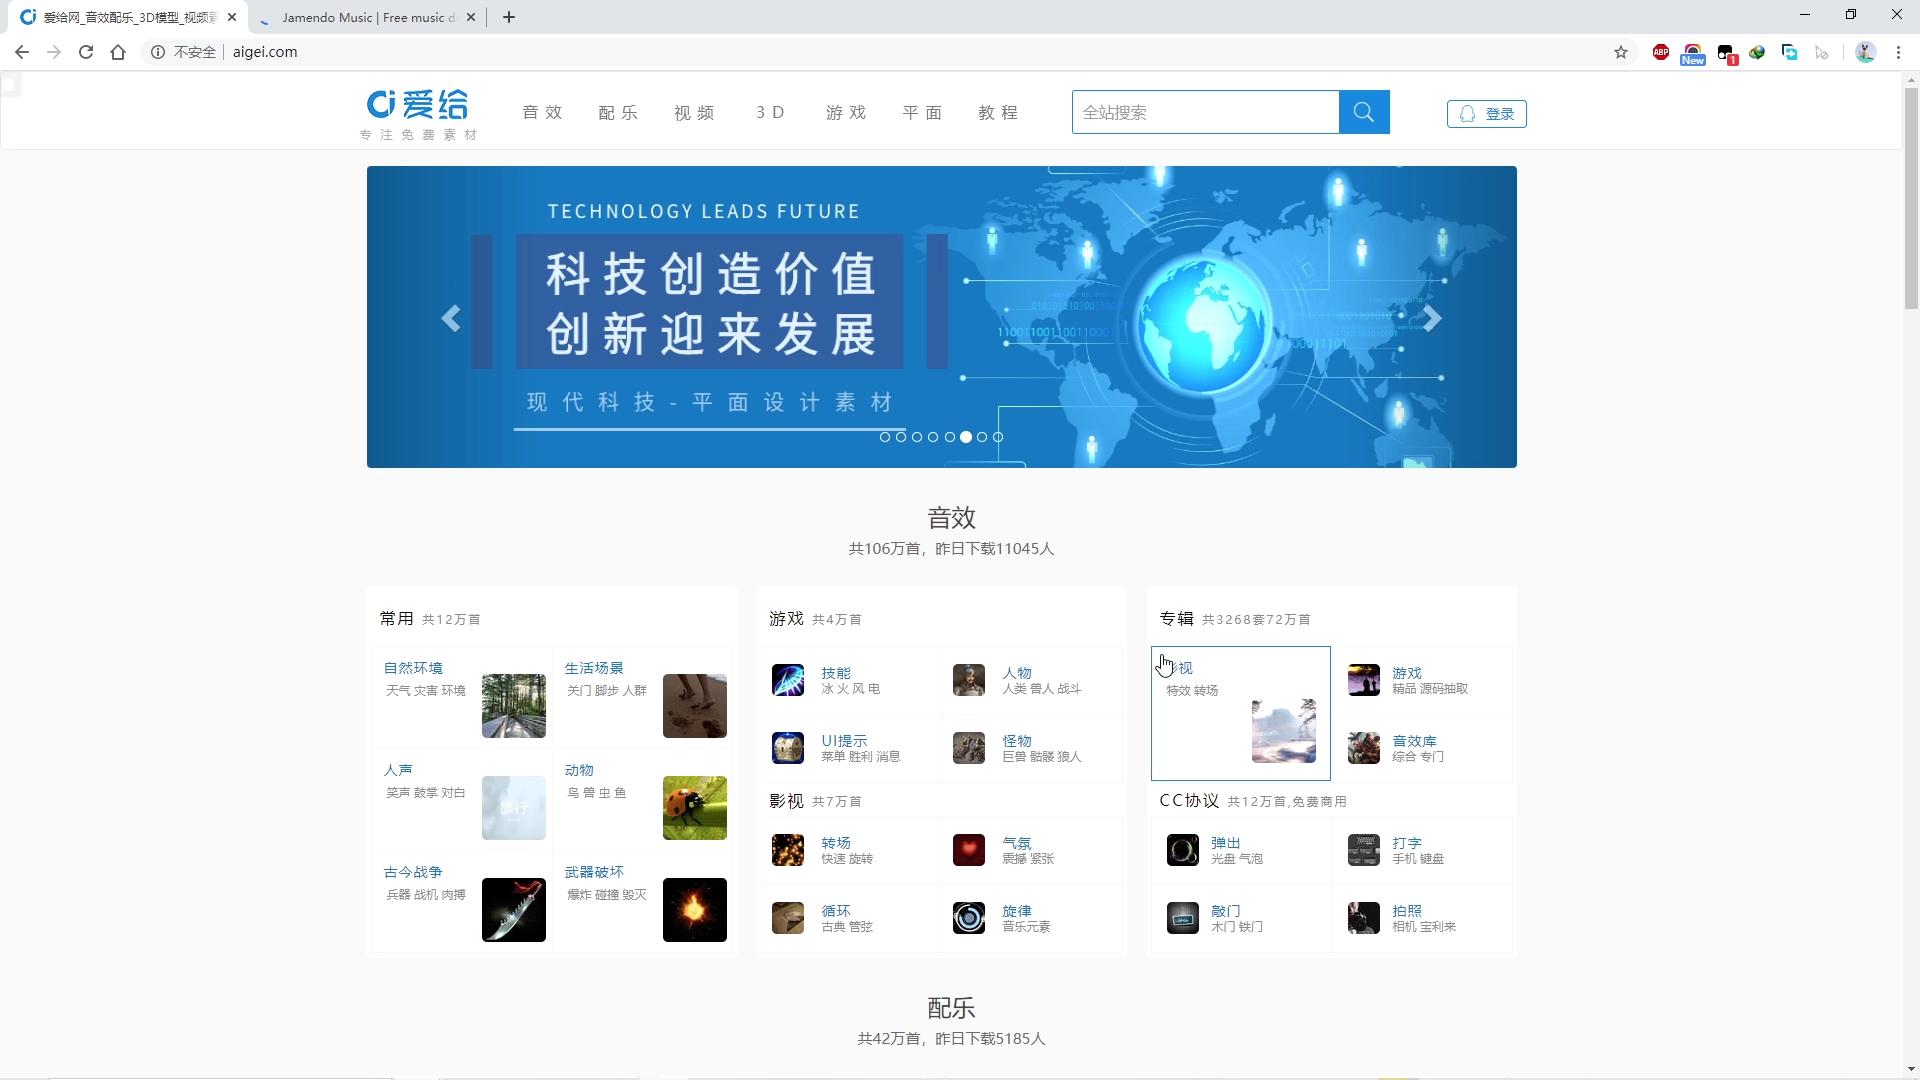
Task: Open the 自然环境 nature sounds link
Action: [x=412, y=668]
